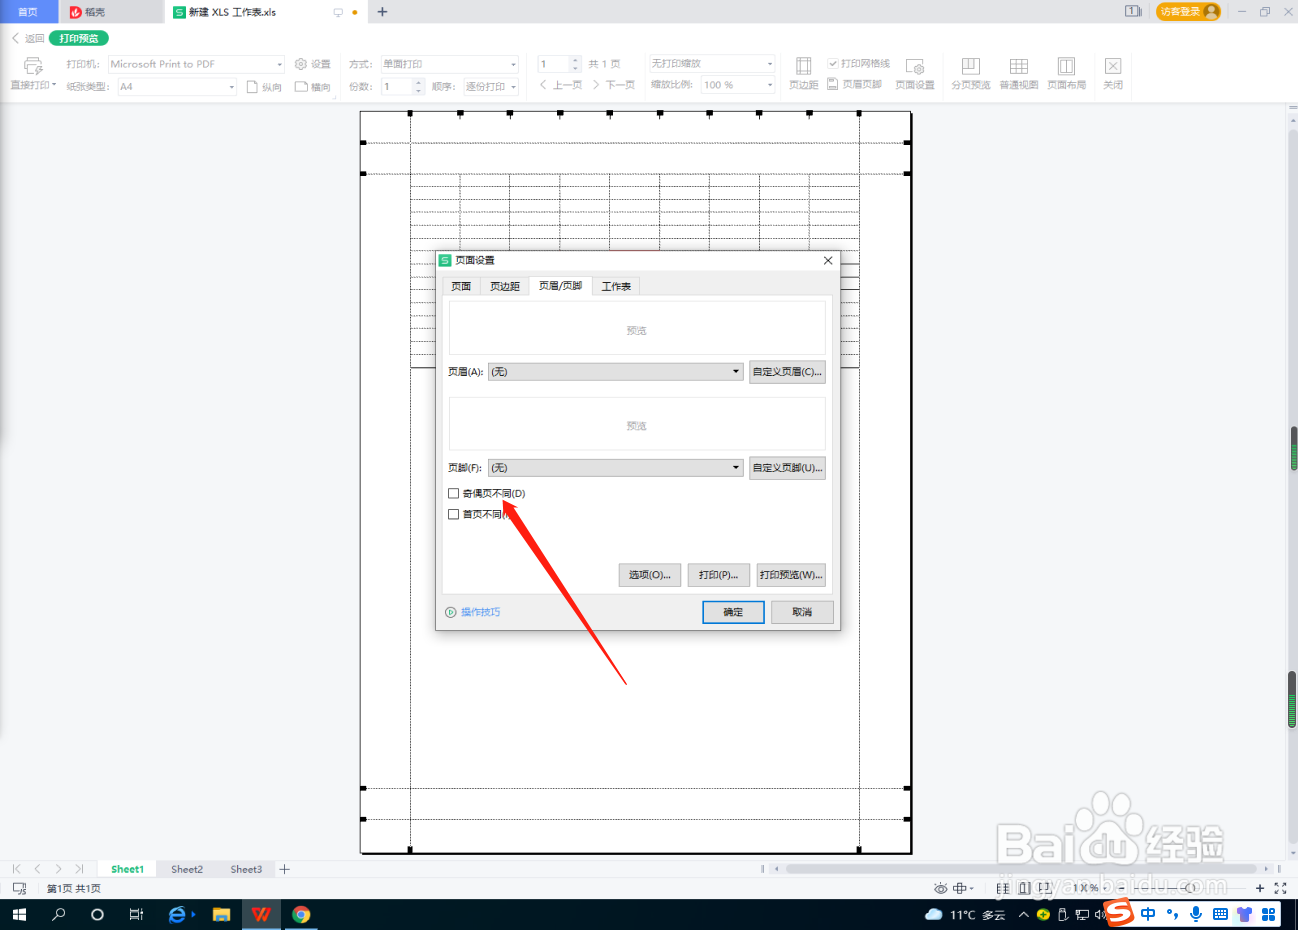Go to 下一页 next page
The height and width of the screenshot is (930, 1298).
614,85
